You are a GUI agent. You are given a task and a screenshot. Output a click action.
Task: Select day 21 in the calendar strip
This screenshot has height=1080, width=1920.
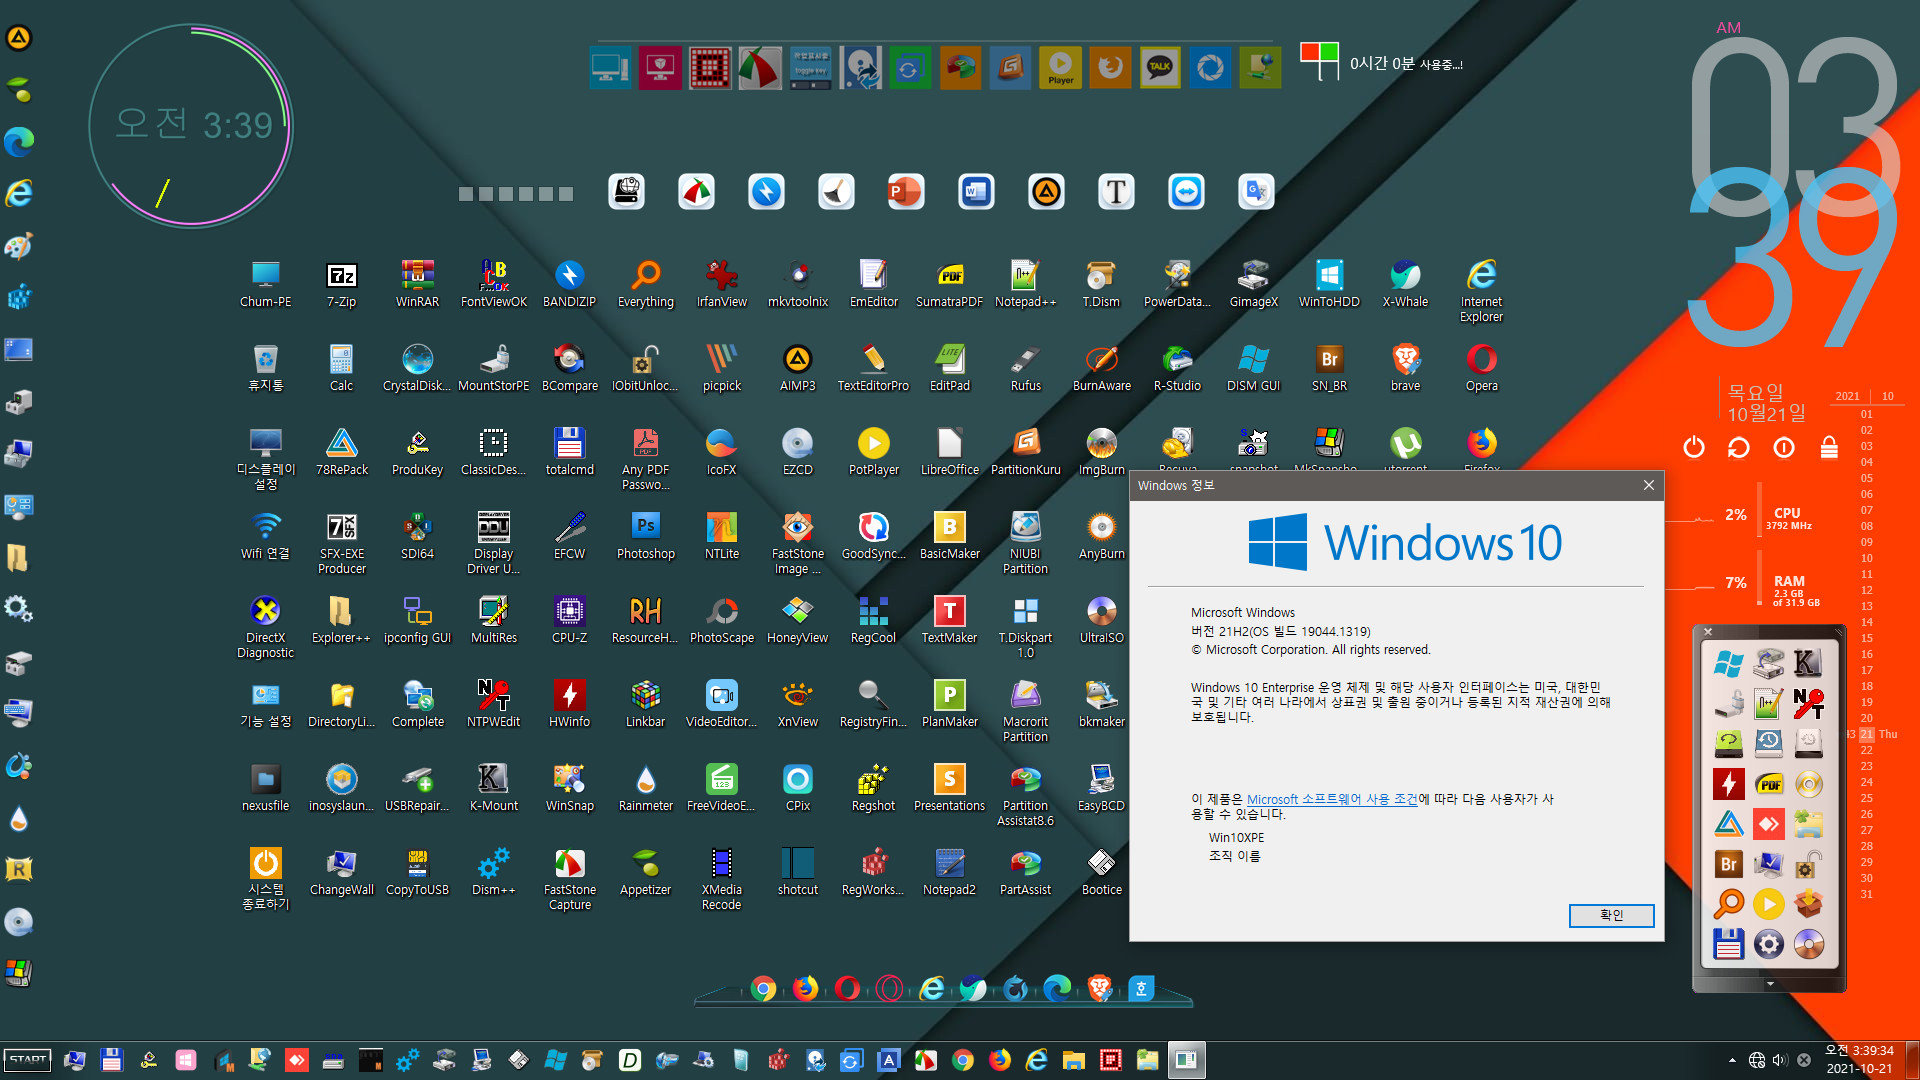tap(1866, 734)
